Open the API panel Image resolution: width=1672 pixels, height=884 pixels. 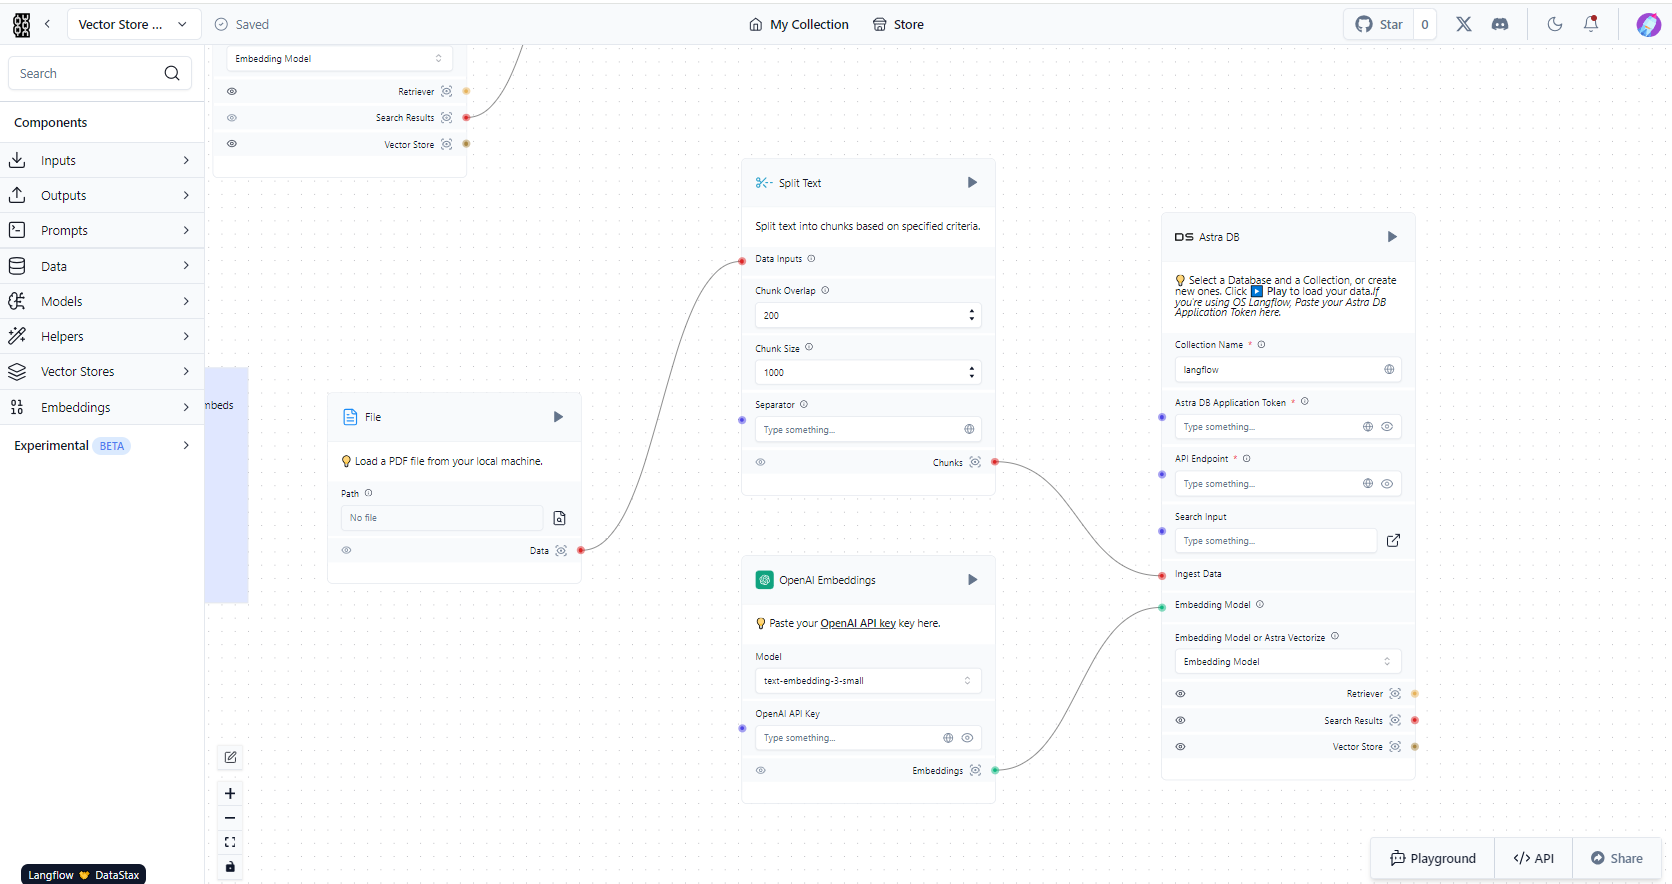point(1533,858)
